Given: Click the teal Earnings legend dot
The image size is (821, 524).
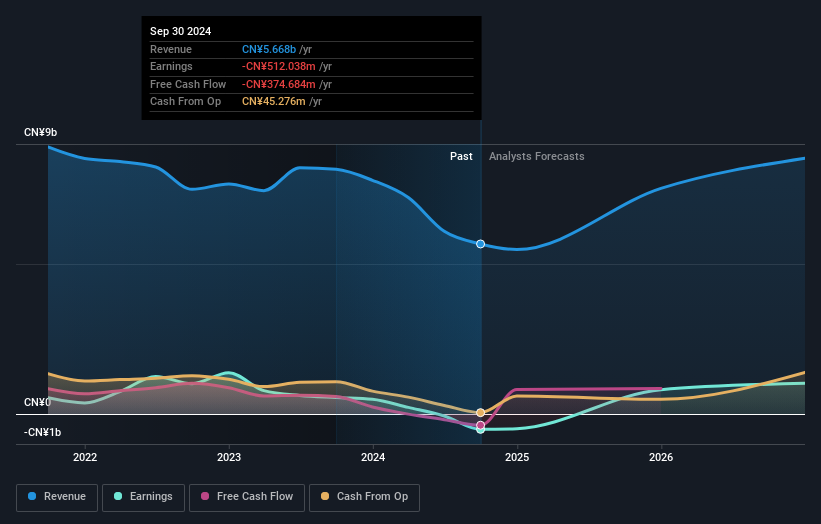Looking at the screenshot, I should click(x=118, y=496).
